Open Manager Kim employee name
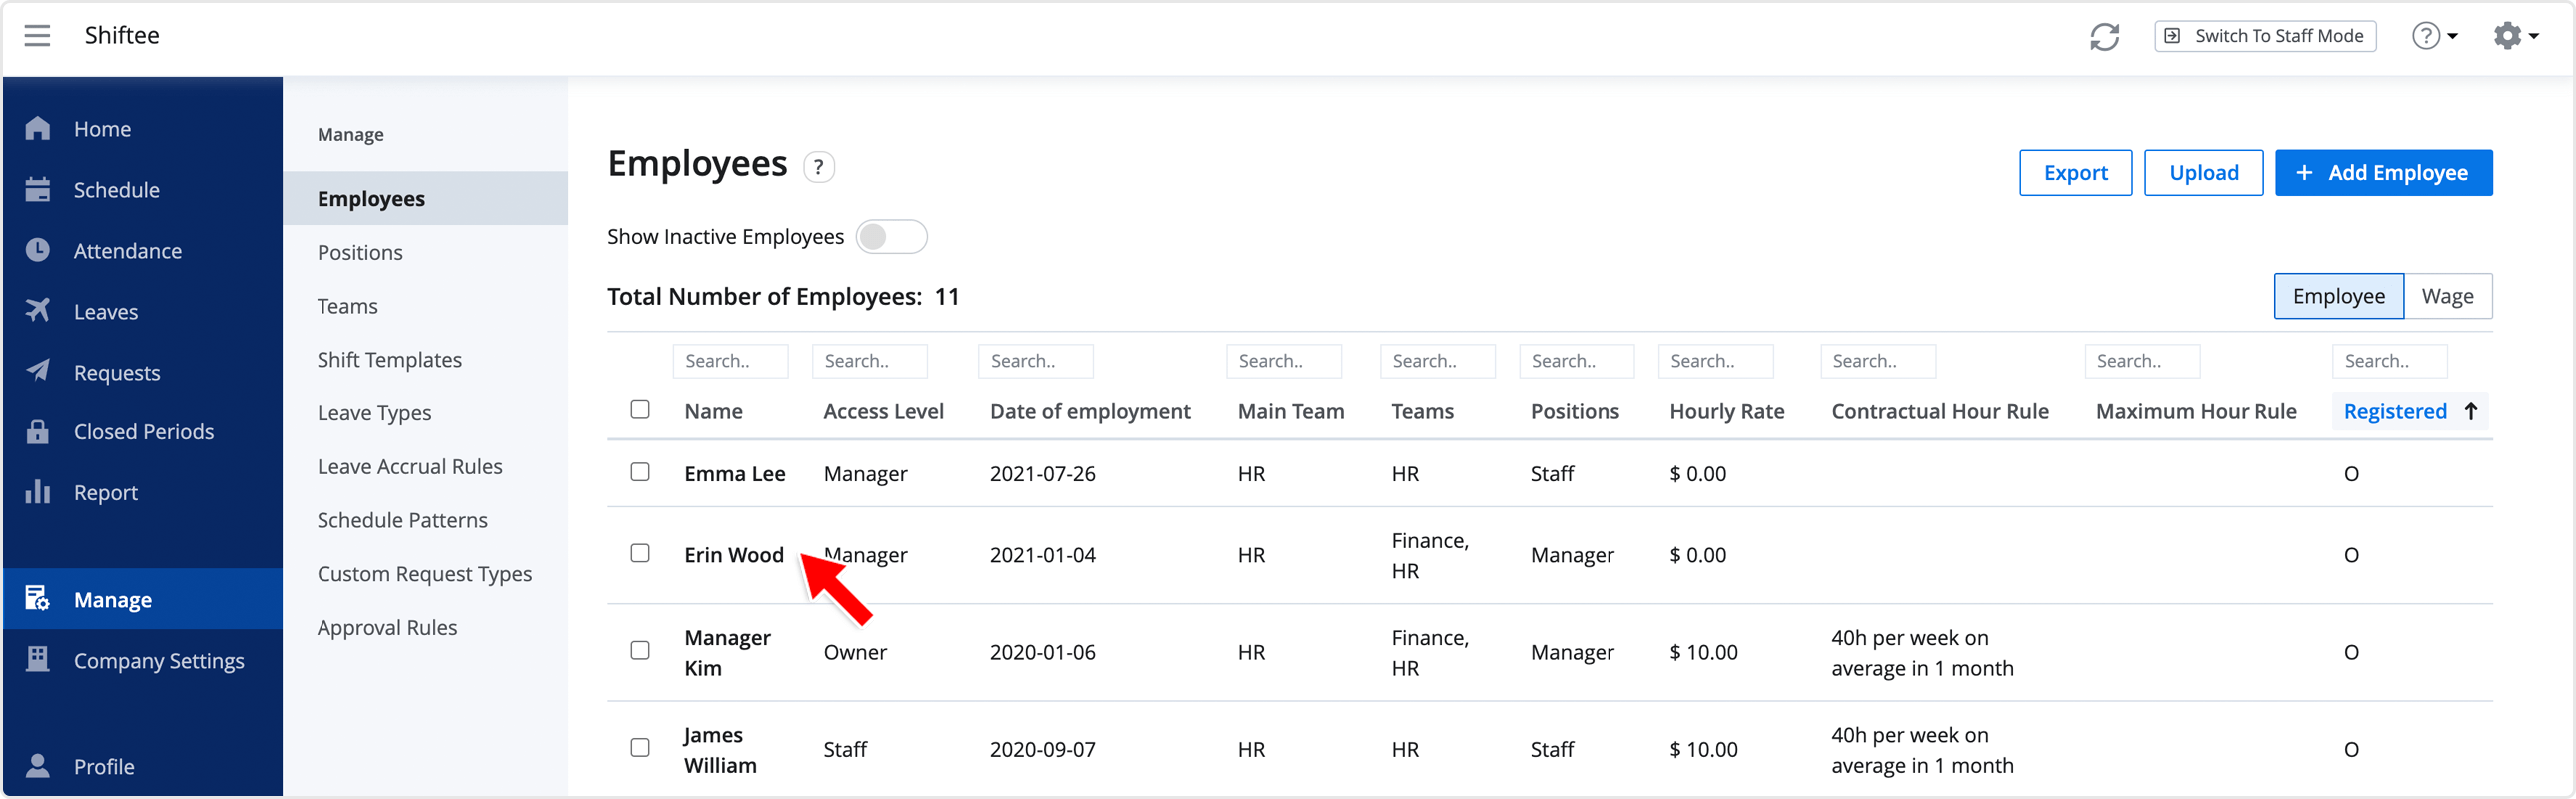This screenshot has width=2576, height=799. (x=727, y=653)
